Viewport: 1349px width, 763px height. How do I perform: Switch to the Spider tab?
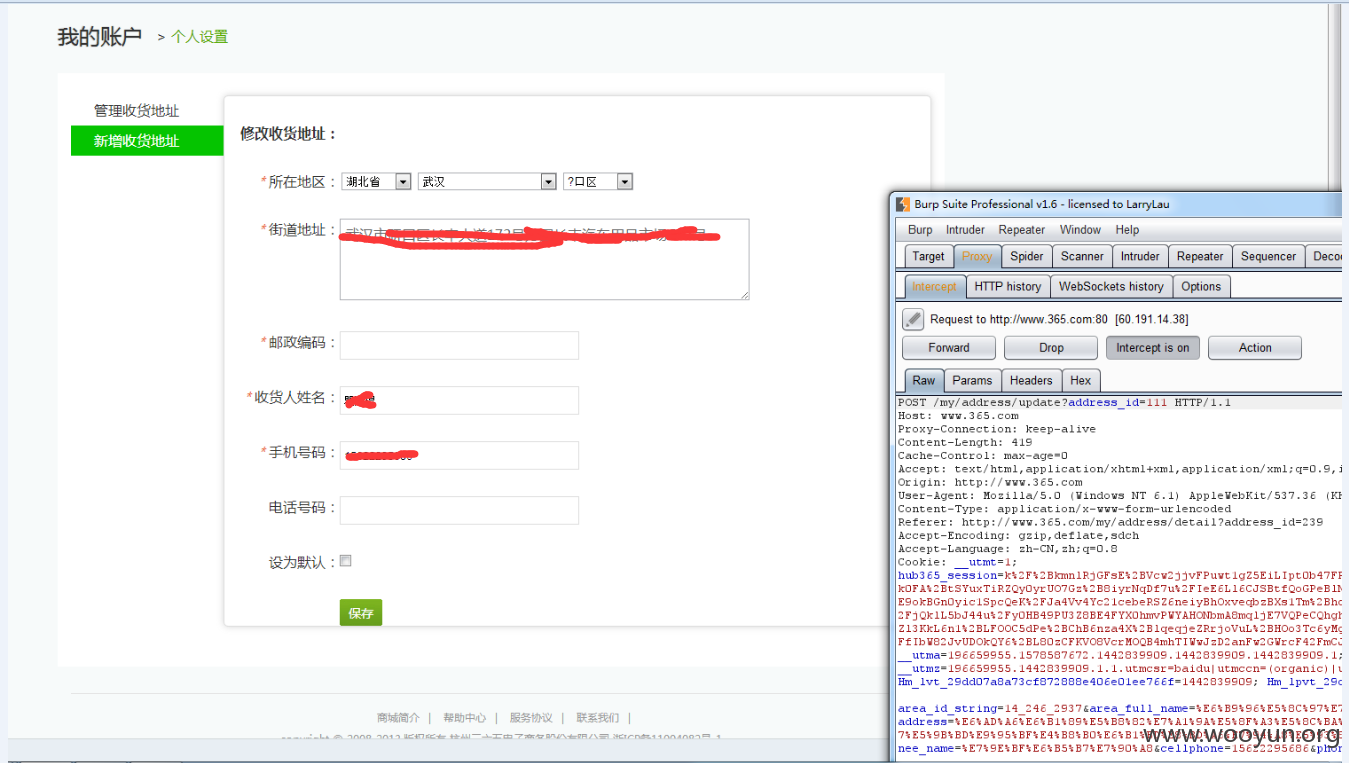click(1027, 256)
